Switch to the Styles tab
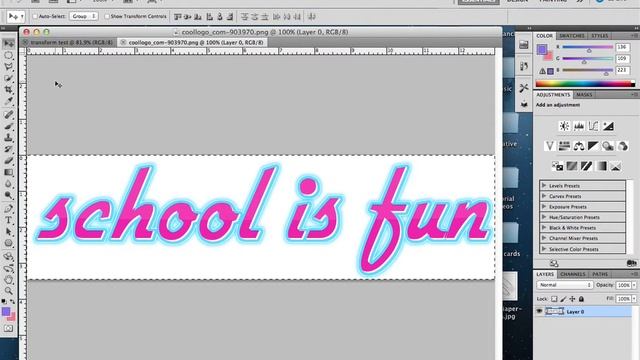Viewport: 640px width, 360px height. pyautogui.click(x=600, y=36)
